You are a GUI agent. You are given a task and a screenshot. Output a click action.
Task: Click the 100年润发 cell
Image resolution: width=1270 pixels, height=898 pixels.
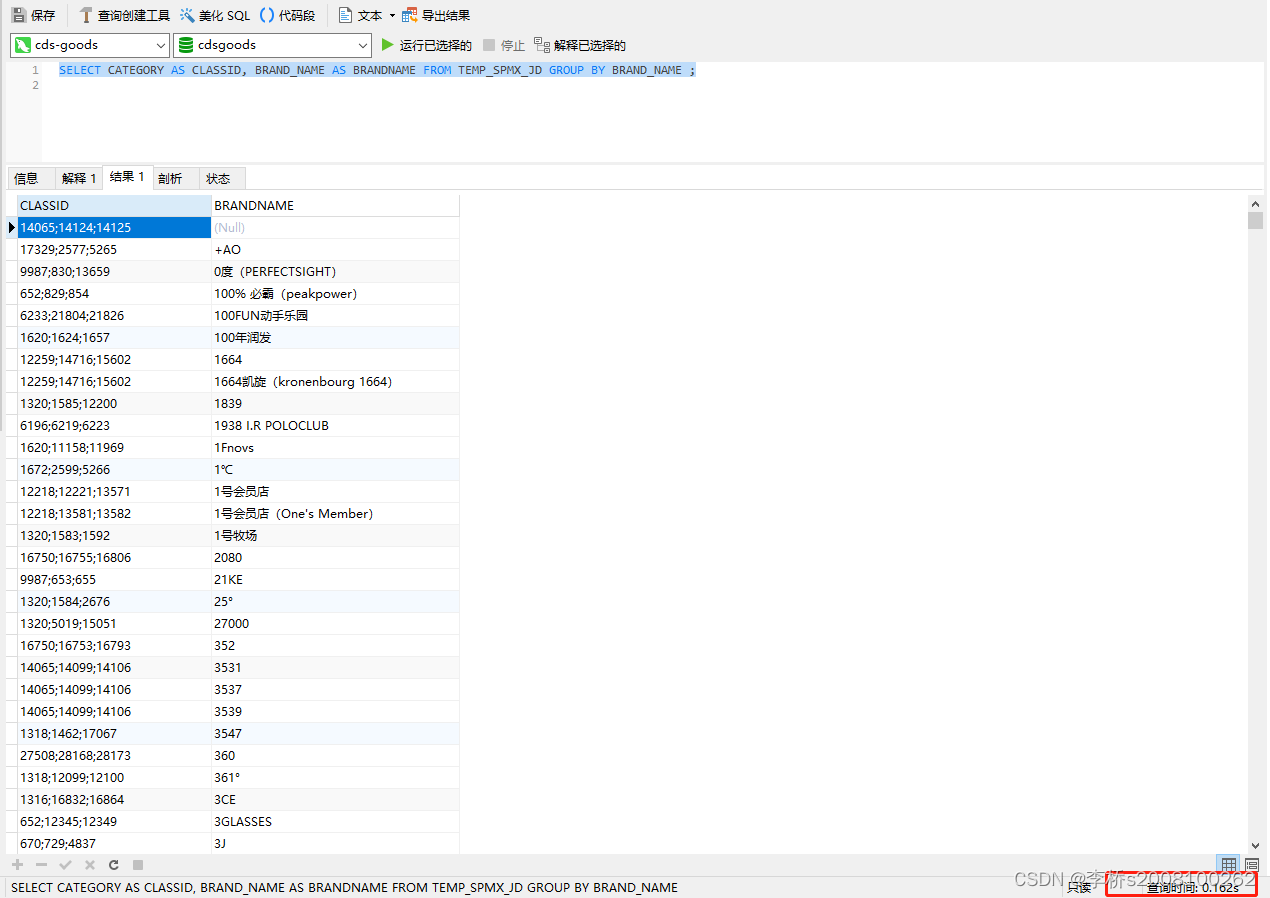pyautogui.click(x=335, y=337)
